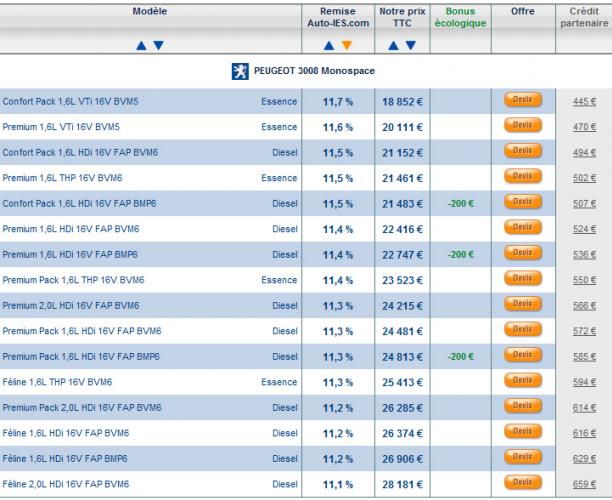Select model Premium 1,6L THP 16V BVM6
Viewport: 612px width, 500px height.
point(62,178)
